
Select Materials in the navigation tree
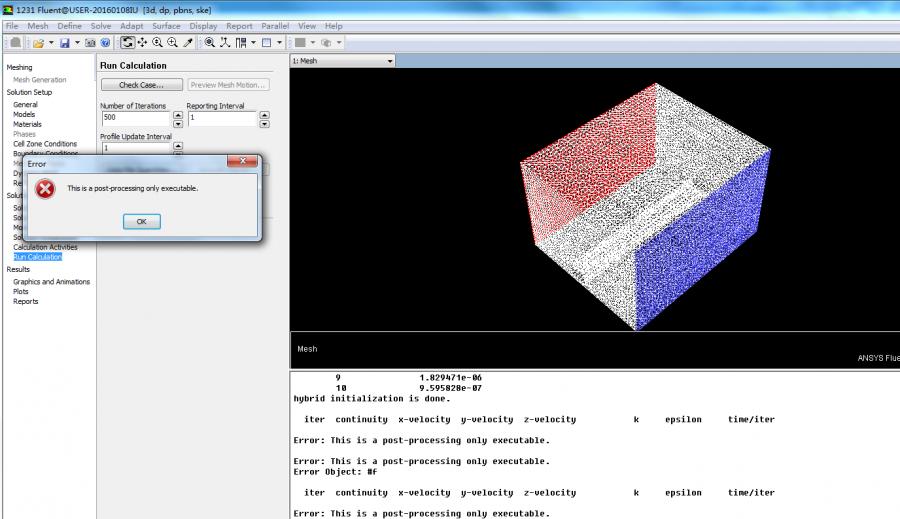[x=28, y=124]
